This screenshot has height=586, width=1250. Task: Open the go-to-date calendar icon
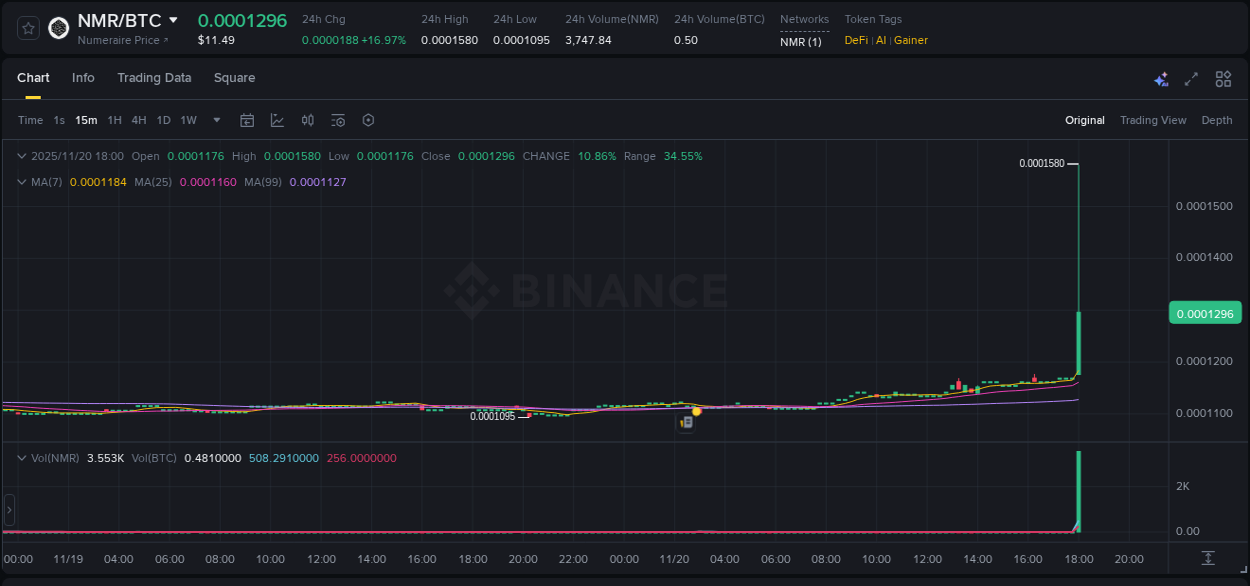(247, 120)
